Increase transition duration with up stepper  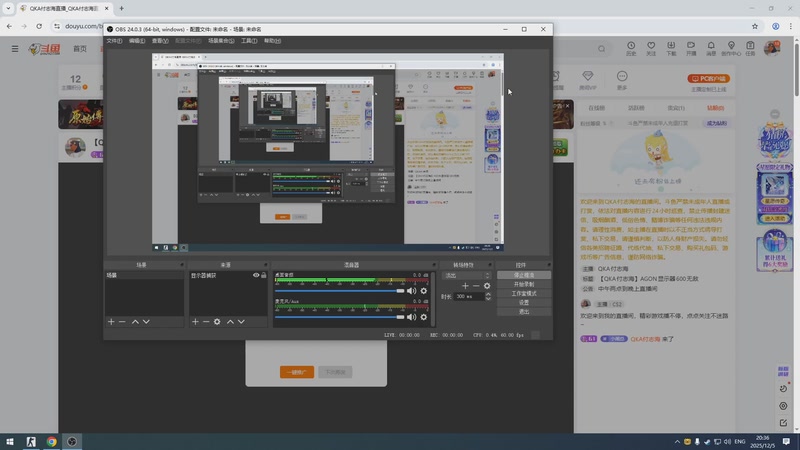click(x=488, y=294)
